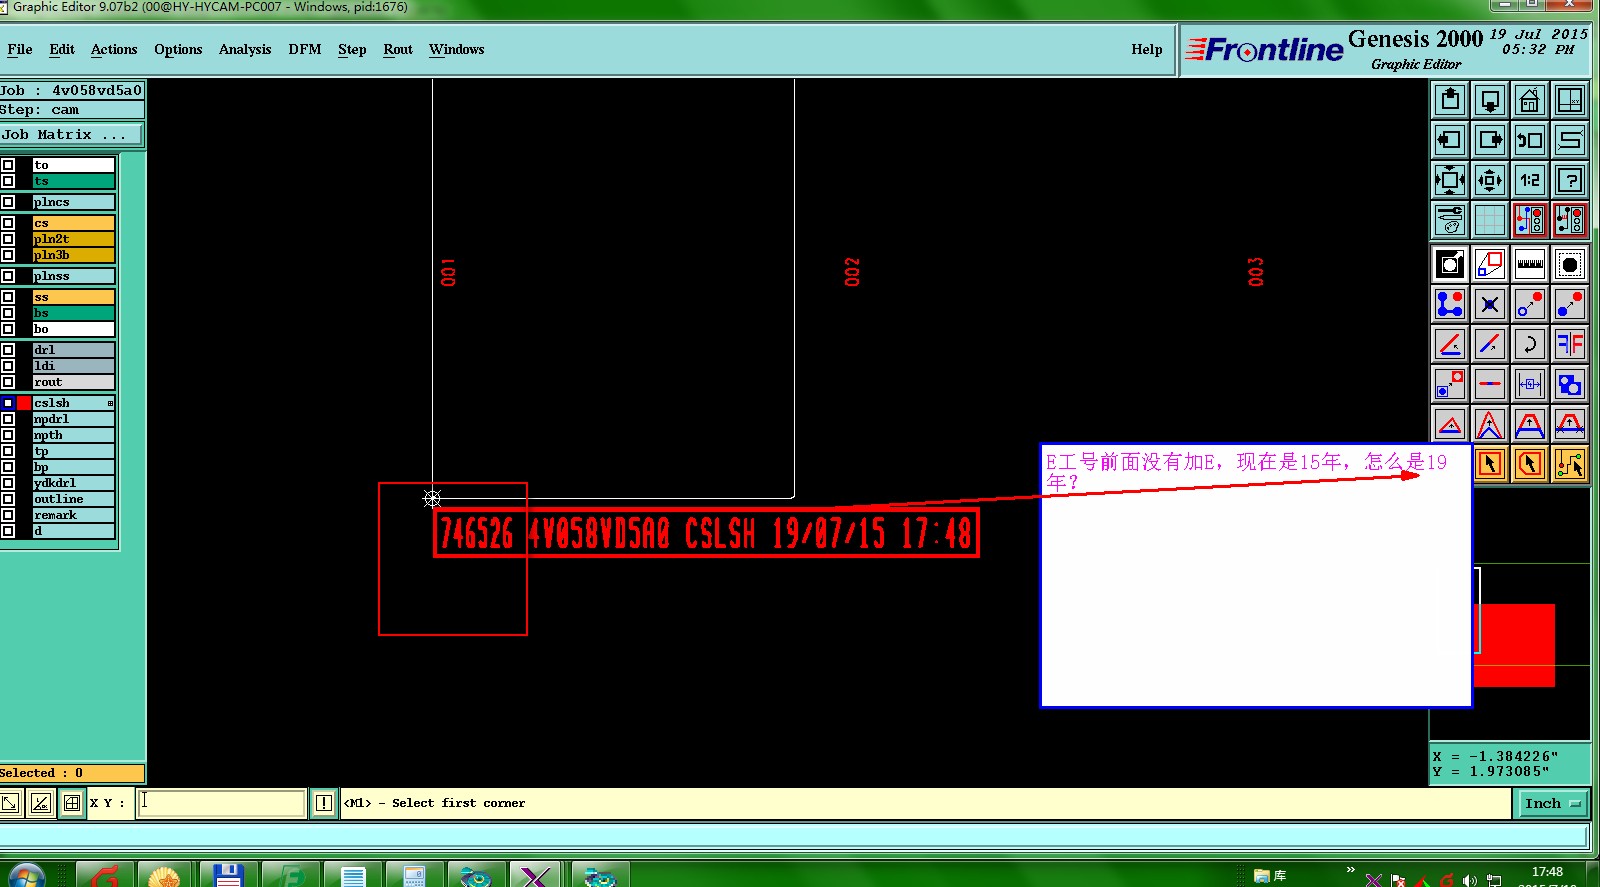Screen dimensions: 1600x887
Task: Open the File menu
Action: coord(20,49)
